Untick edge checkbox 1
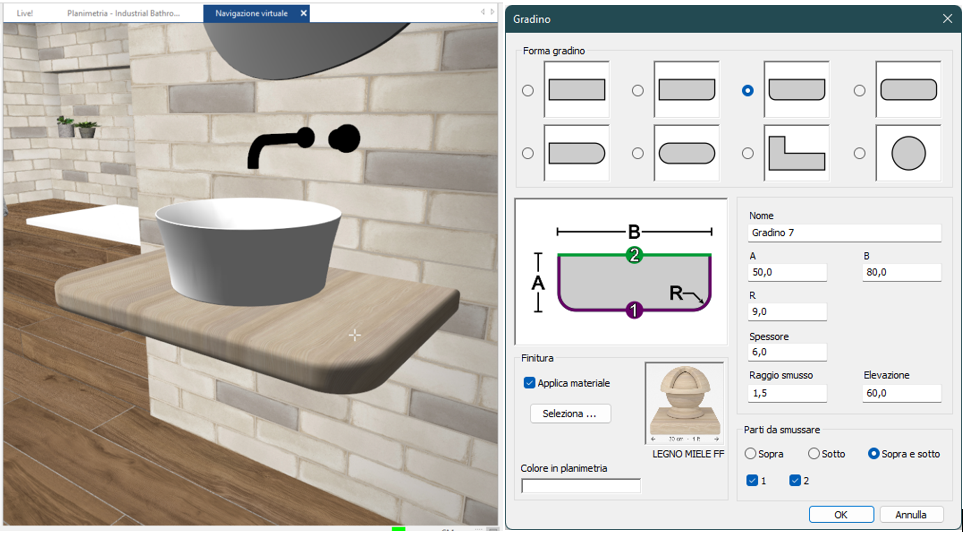 coord(752,480)
